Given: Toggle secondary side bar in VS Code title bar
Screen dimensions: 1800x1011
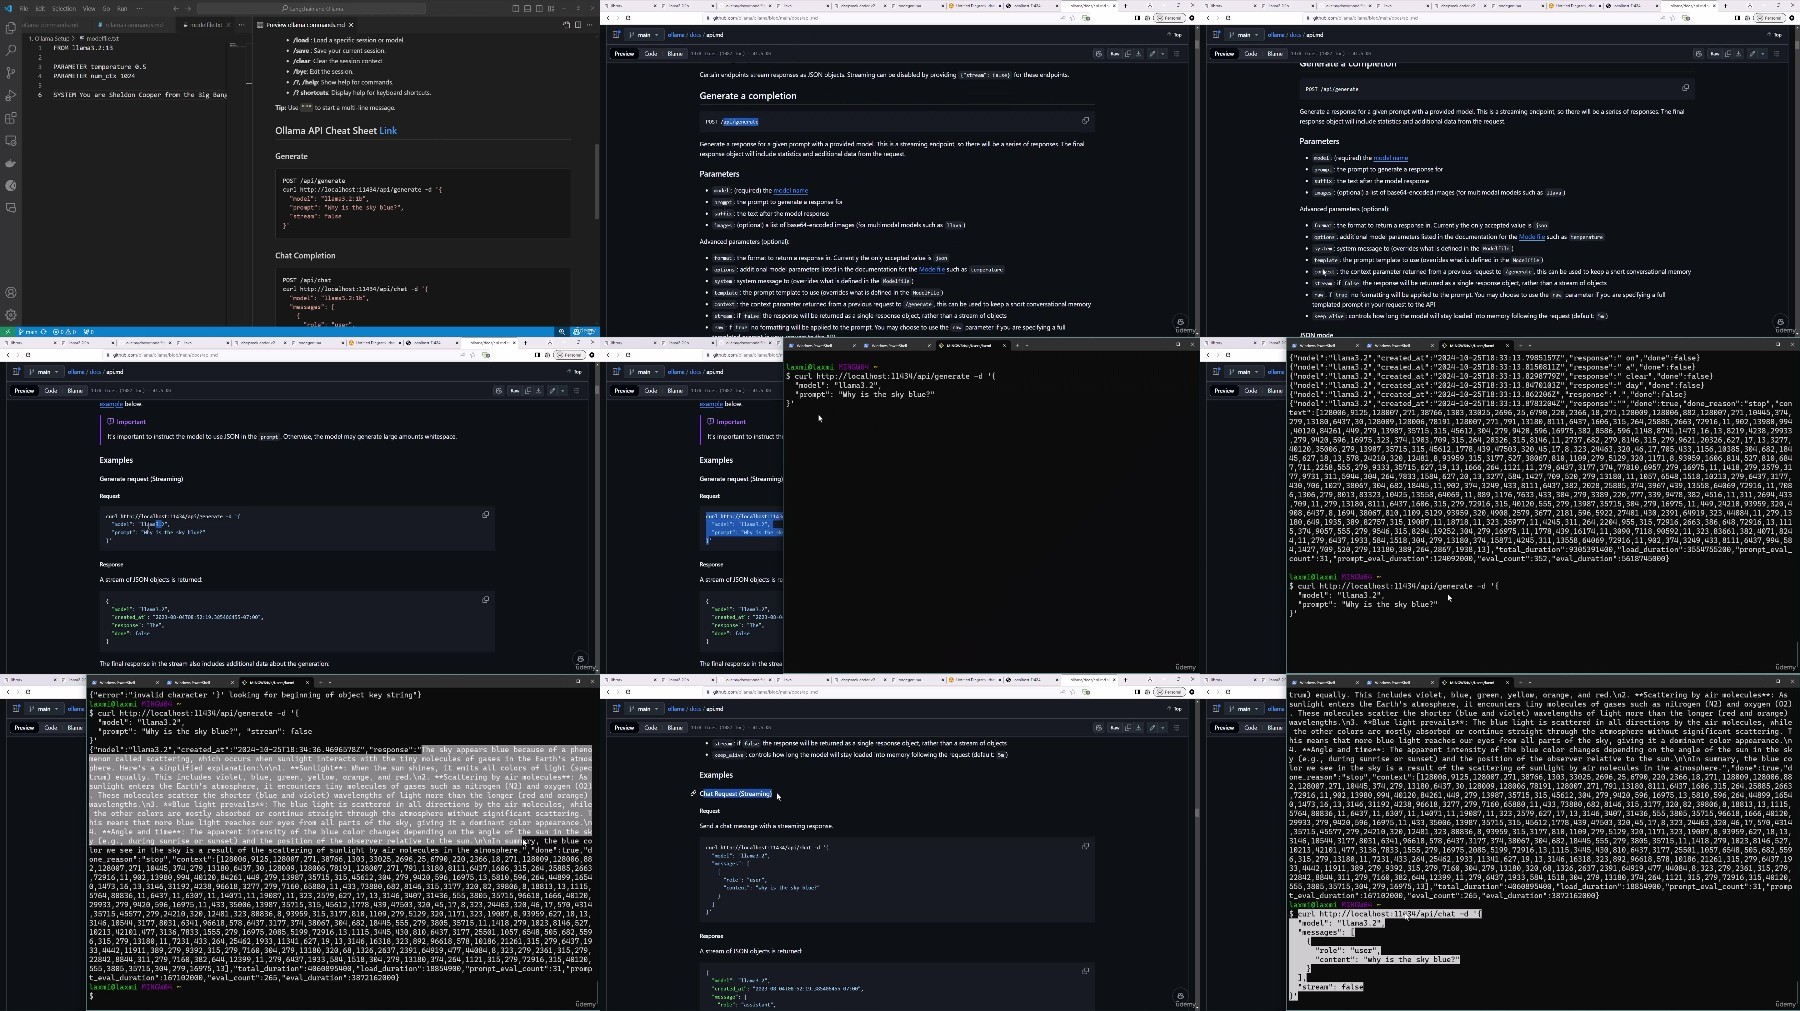Looking at the screenshot, I should (540, 8).
